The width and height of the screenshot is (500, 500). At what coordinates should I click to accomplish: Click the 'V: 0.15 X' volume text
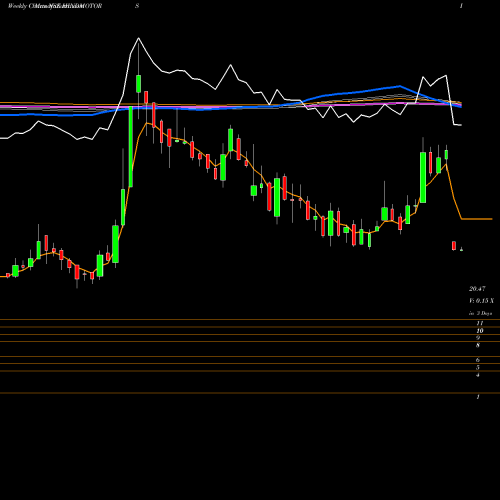[x=482, y=301]
